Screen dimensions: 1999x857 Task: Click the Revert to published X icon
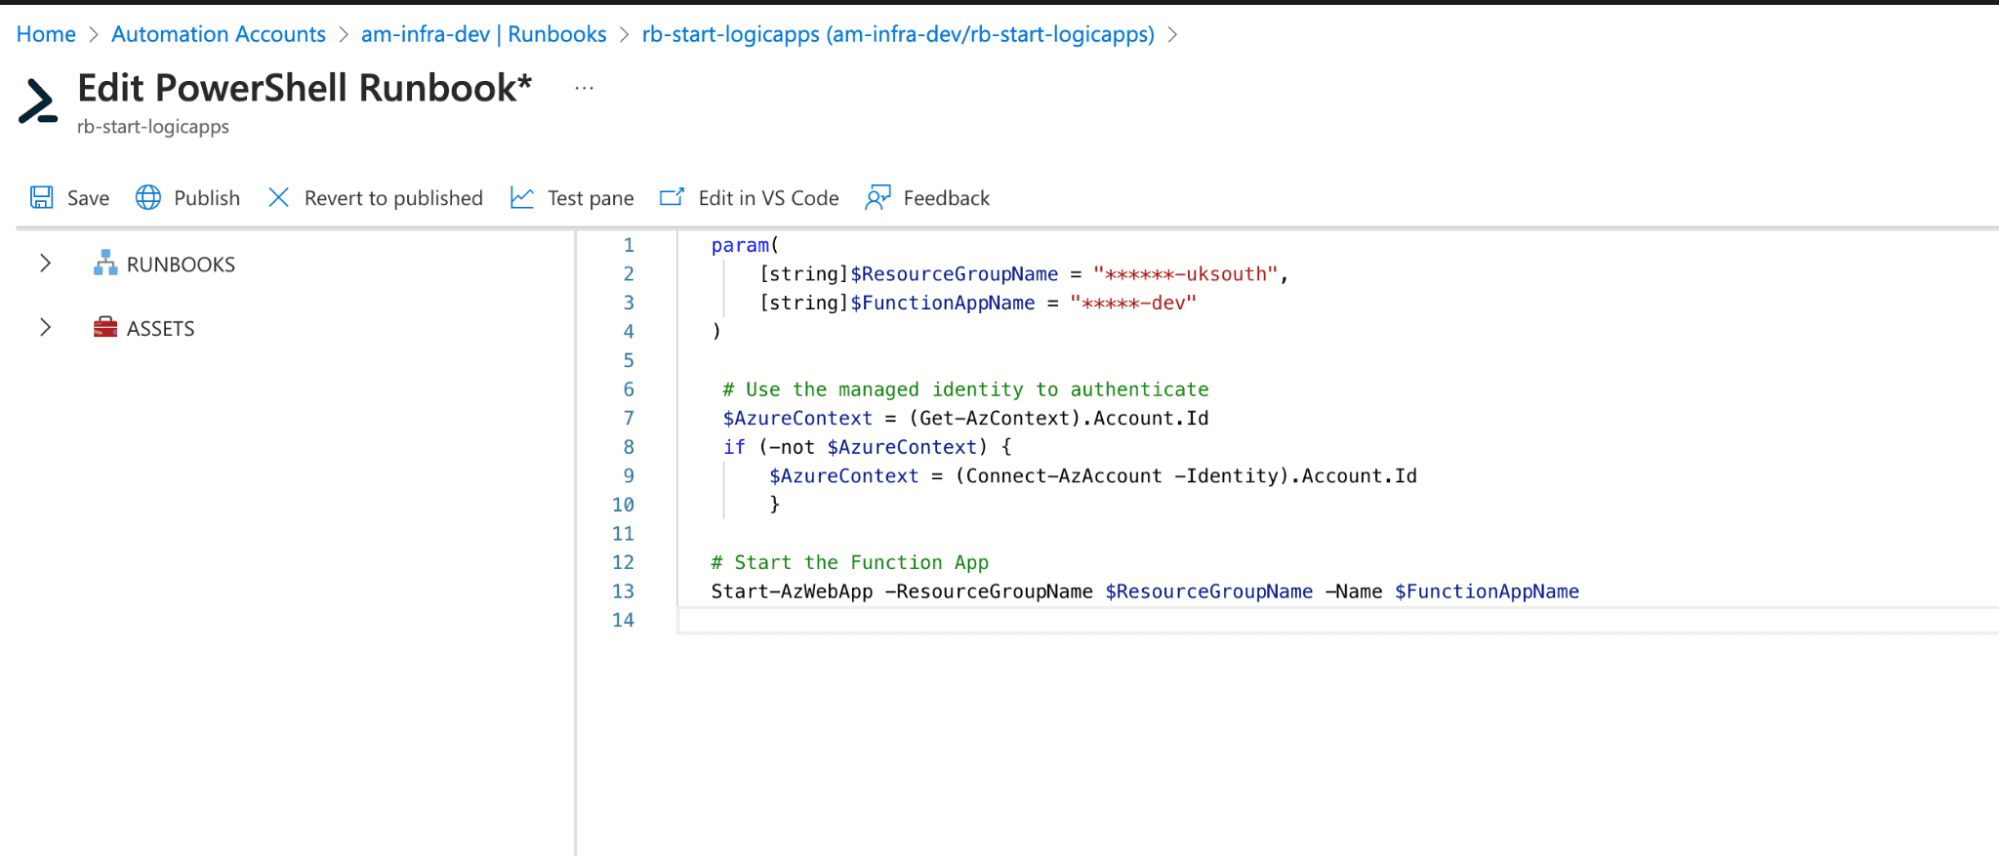[x=279, y=197]
